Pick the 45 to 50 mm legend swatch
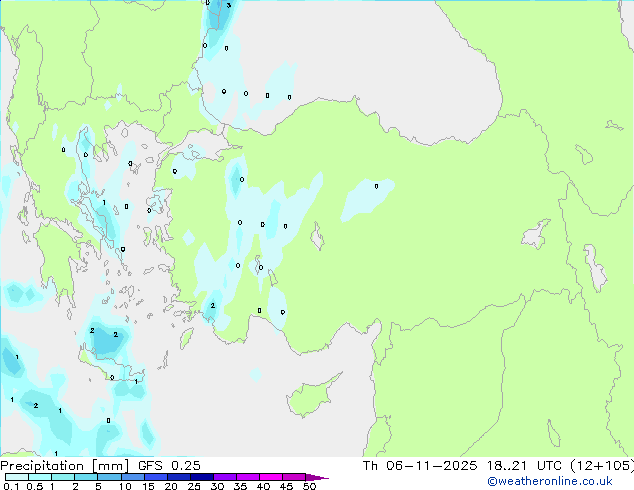Image resolution: width=634 pixels, height=490 pixels. [x=294, y=477]
